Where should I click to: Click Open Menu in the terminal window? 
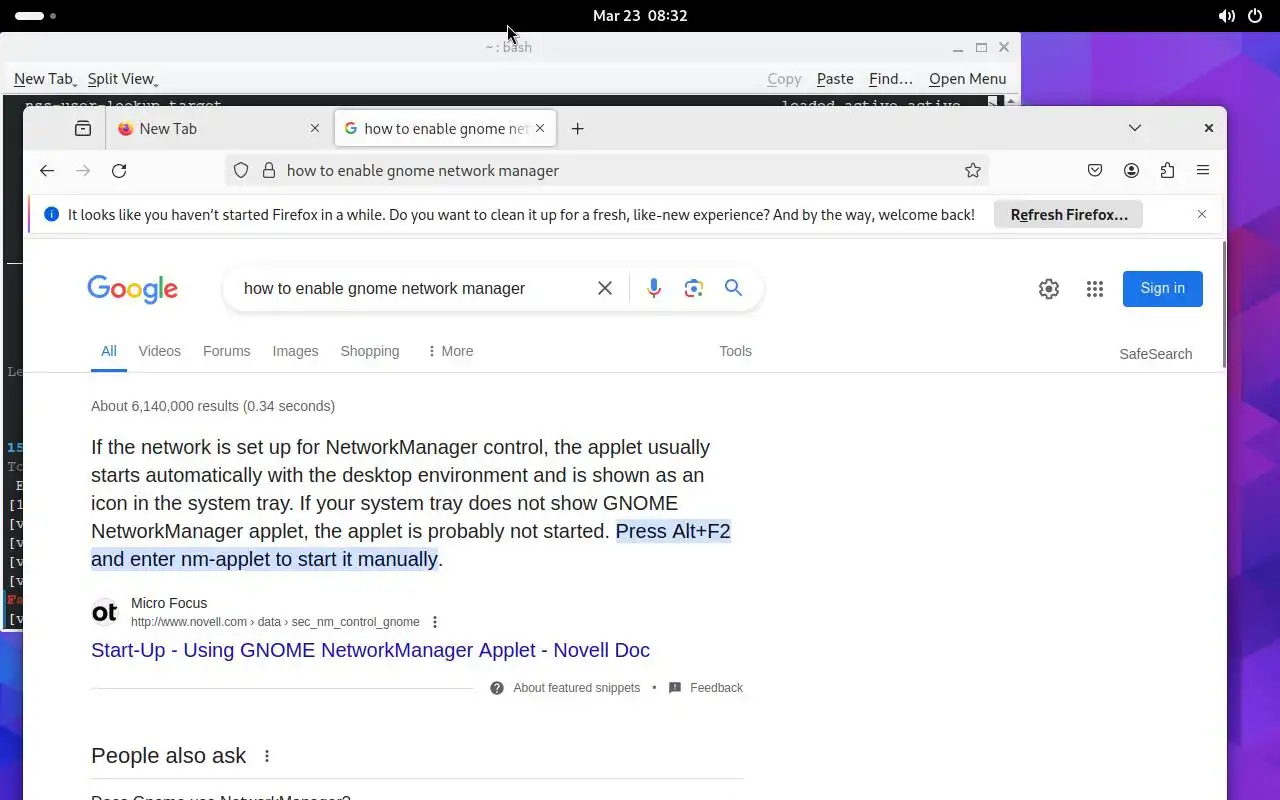[967, 79]
